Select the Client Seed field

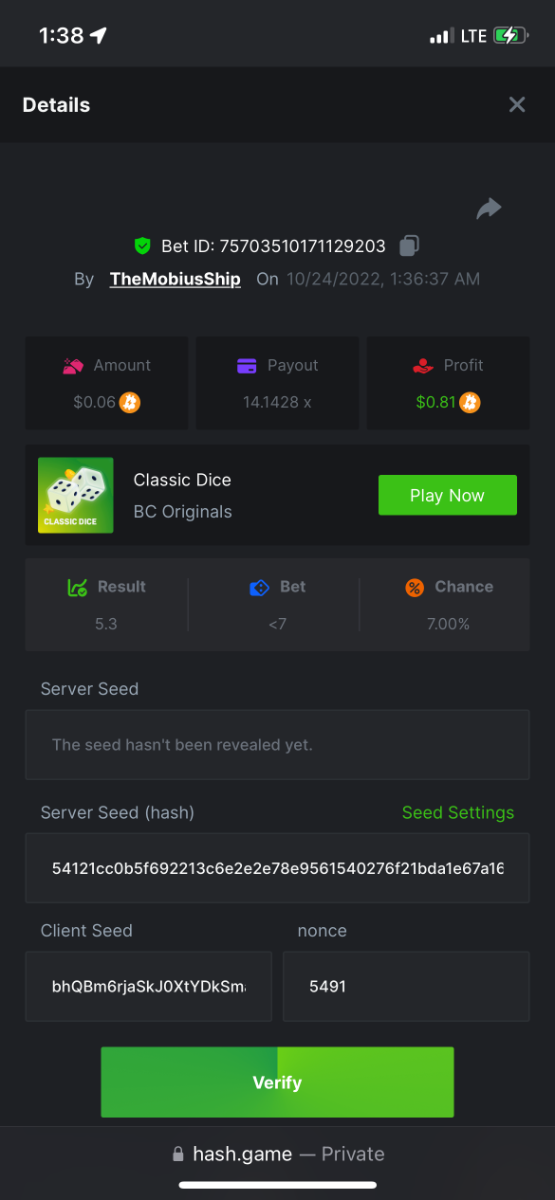pos(148,986)
